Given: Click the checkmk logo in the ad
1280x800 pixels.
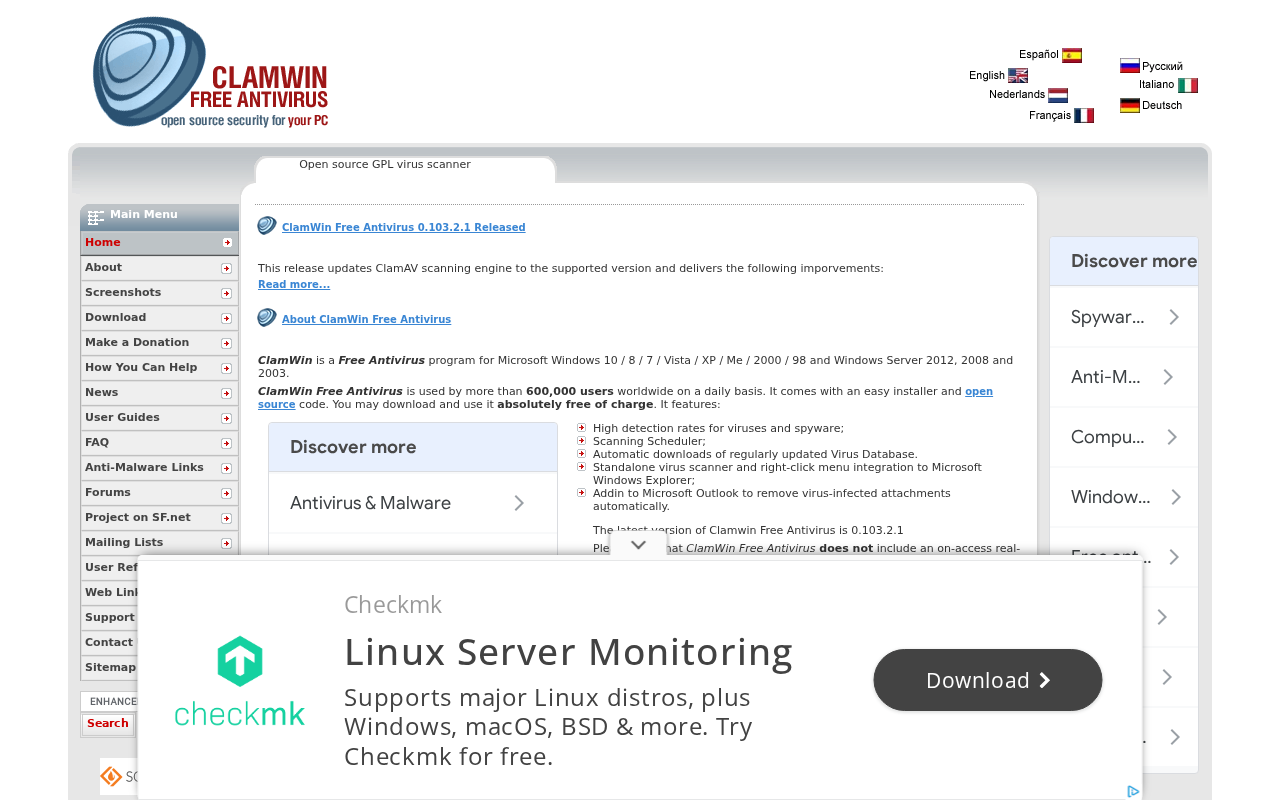Looking at the screenshot, I should 239,681.
